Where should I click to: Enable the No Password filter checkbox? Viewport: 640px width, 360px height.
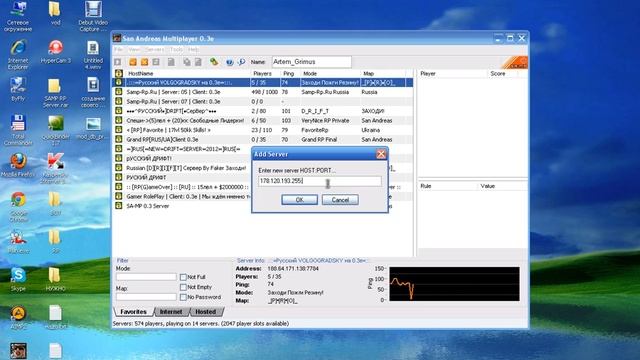tap(183, 297)
